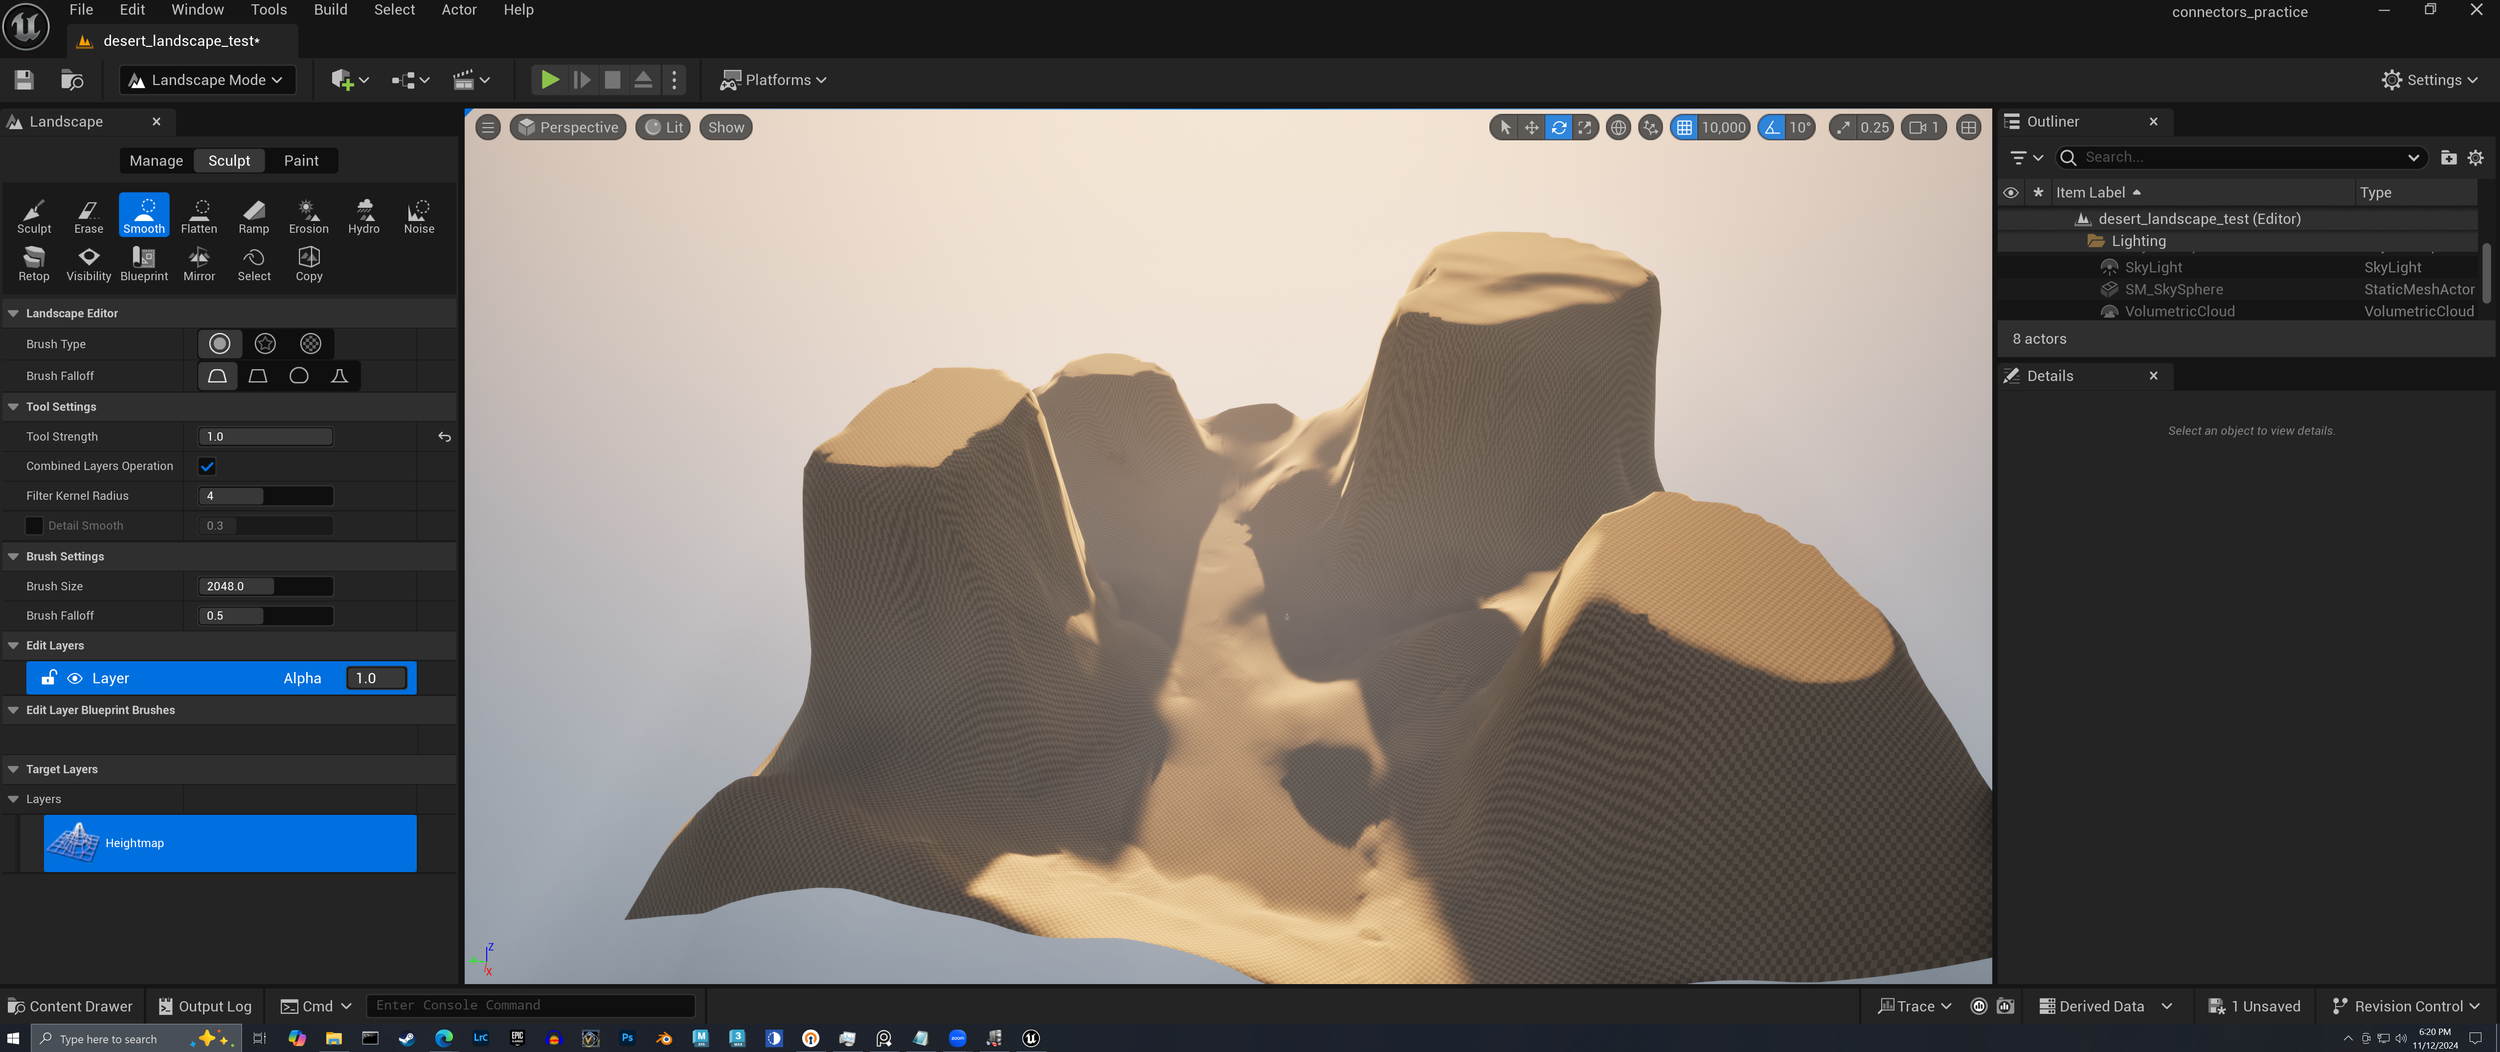Select the Copy tool
The height and width of the screenshot is (1052, 2500).
[309, 264]
